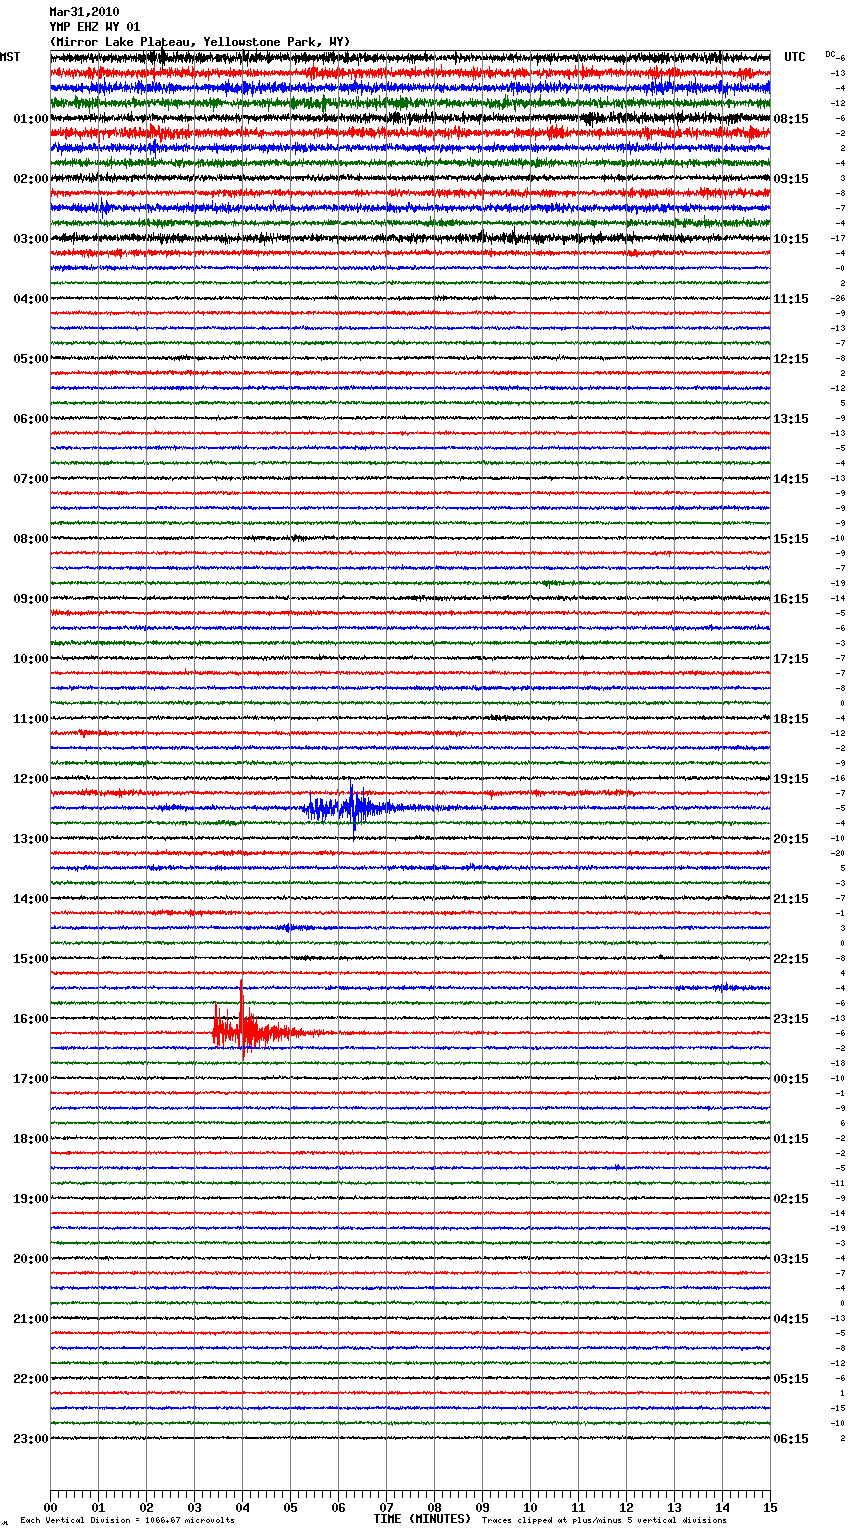Click the date label "Mar31,2010"
The width and height of the screenshot is (850, 1534).
[x=84, y=12]
